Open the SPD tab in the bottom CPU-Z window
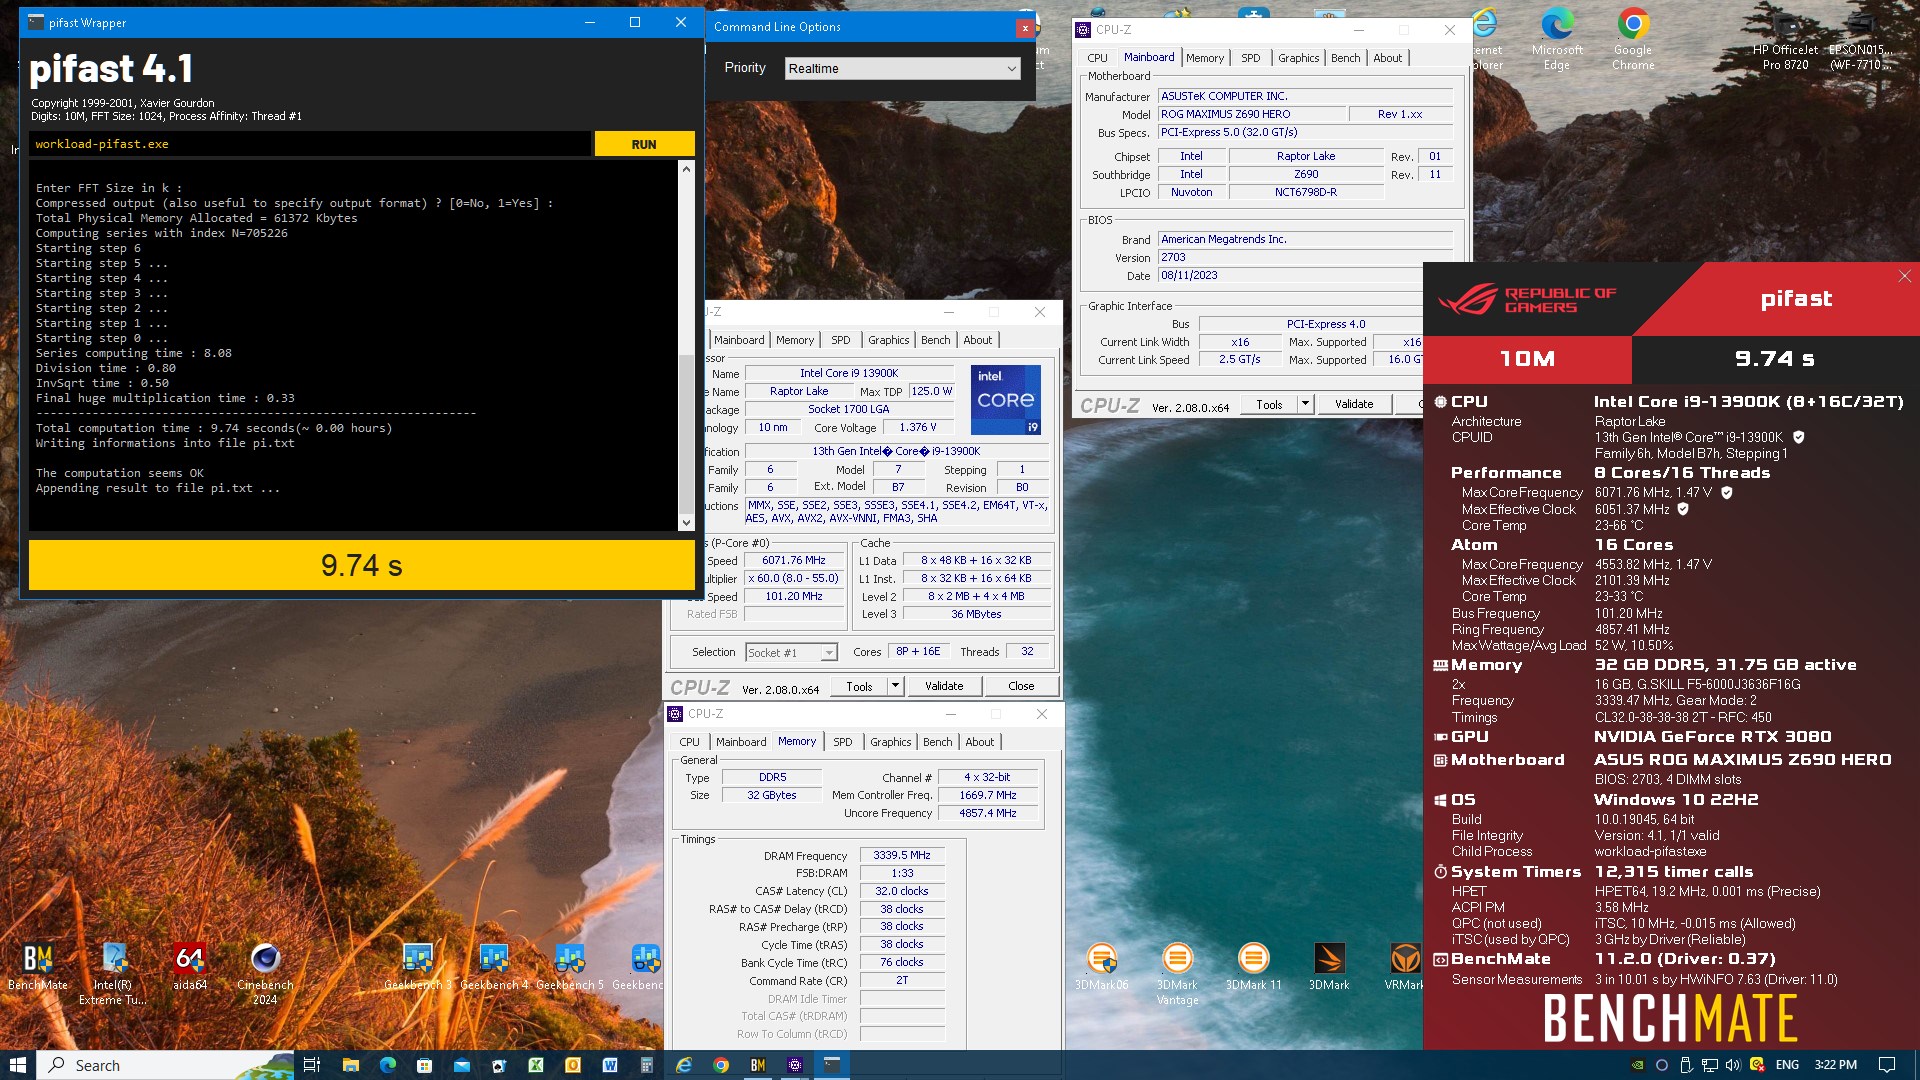The height and width of the screenshot is (1080, 1920). [x=842, y=742]
